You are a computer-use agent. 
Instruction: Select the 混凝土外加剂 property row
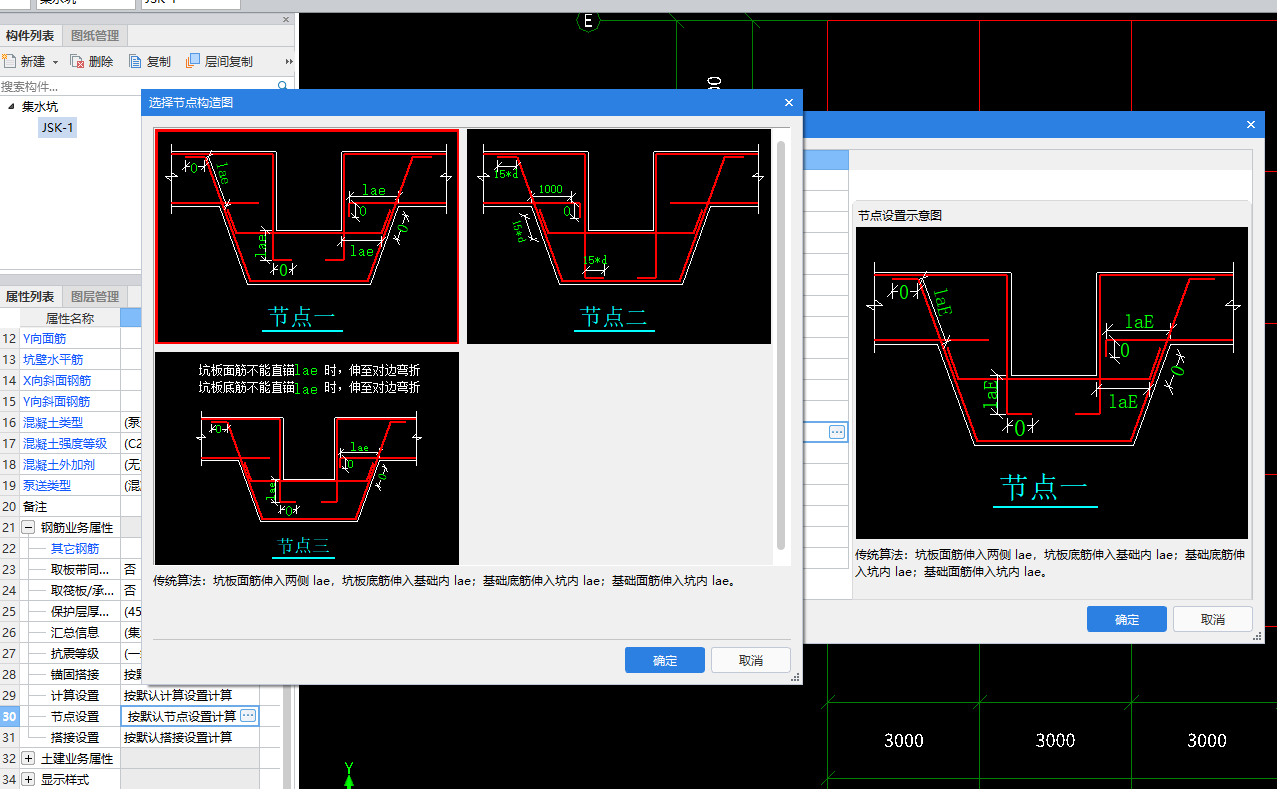[x=71, y=464]
